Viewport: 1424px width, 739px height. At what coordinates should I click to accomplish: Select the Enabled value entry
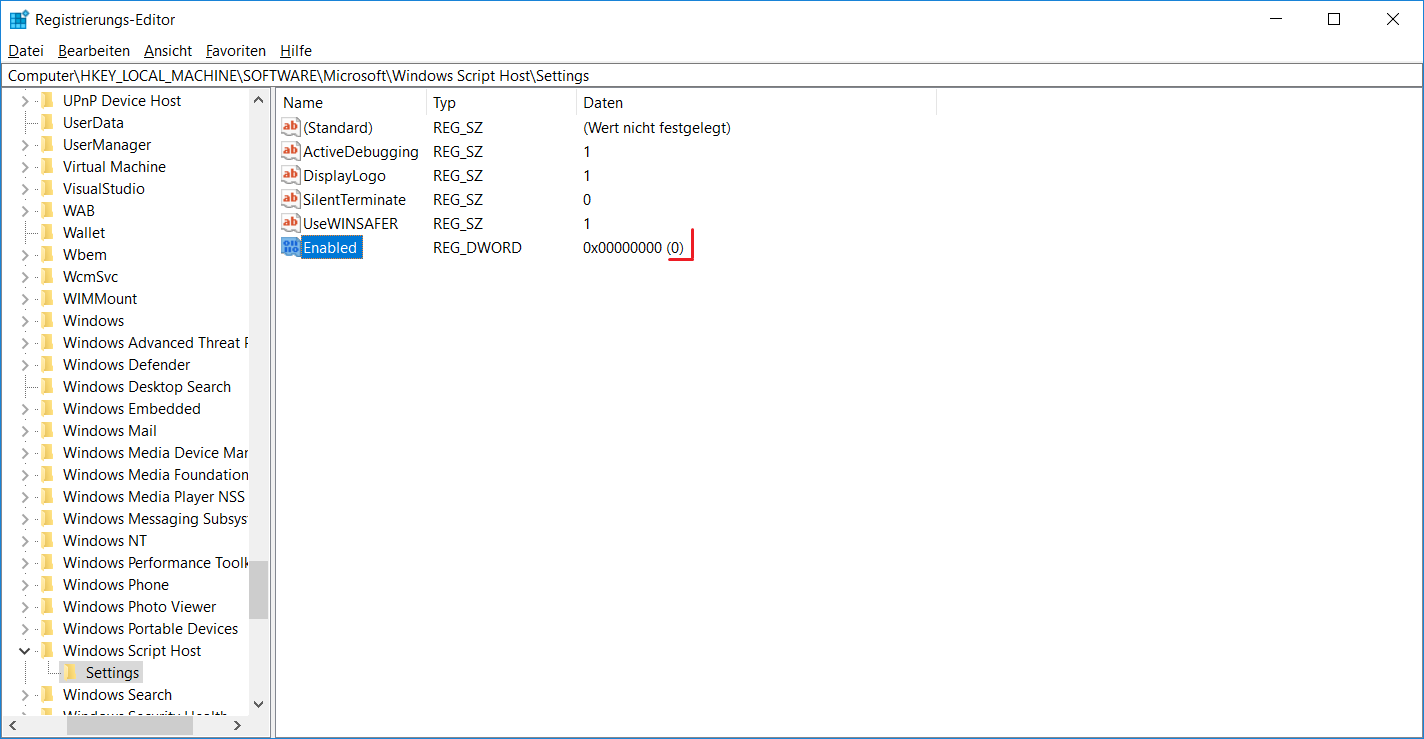tap(330, 247)
